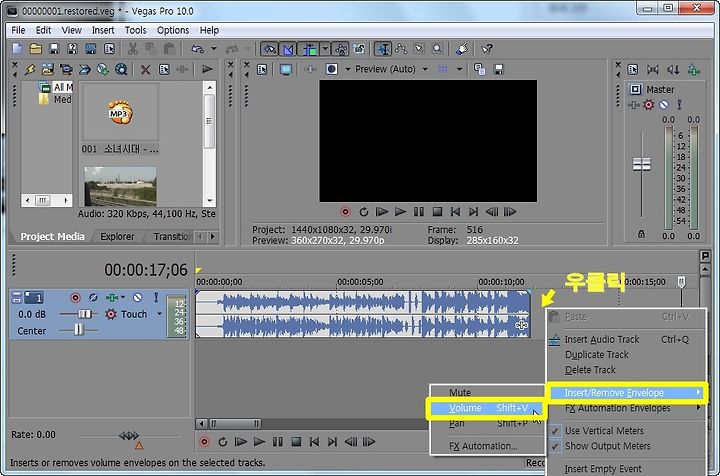This screenshot has height=476, width=720.
Task: Open the Tools menu
Action: pos(135,30)
